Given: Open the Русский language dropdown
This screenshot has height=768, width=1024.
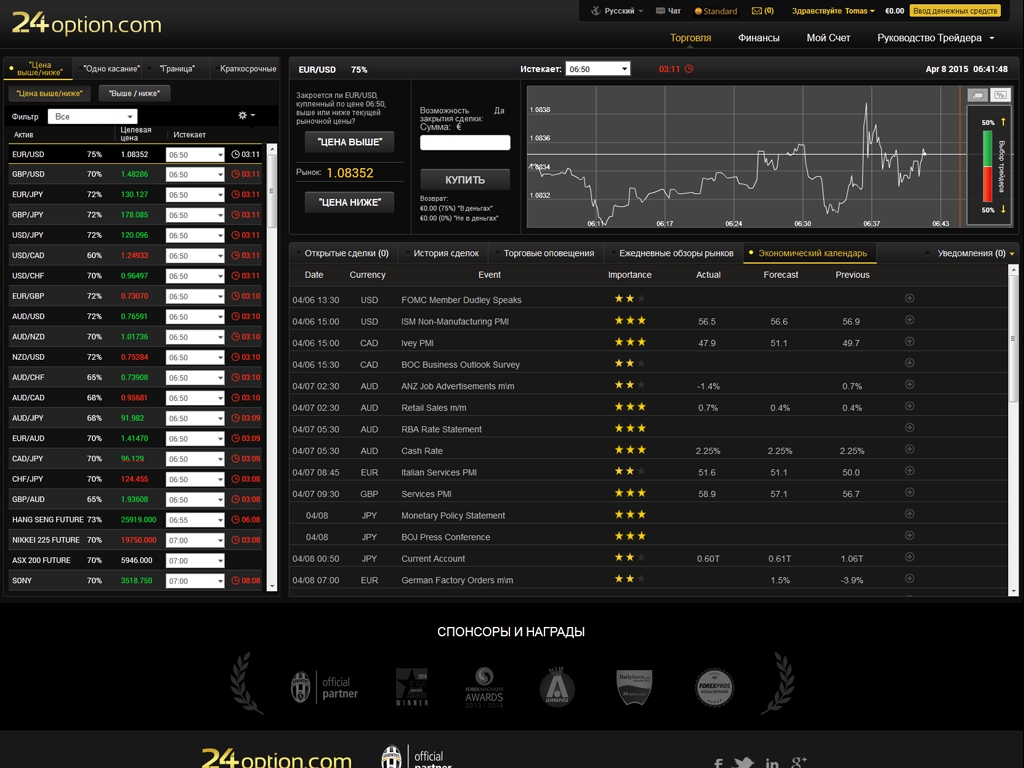Looking at the screenshot, I should pyautogui.click(x=620, y=11).
